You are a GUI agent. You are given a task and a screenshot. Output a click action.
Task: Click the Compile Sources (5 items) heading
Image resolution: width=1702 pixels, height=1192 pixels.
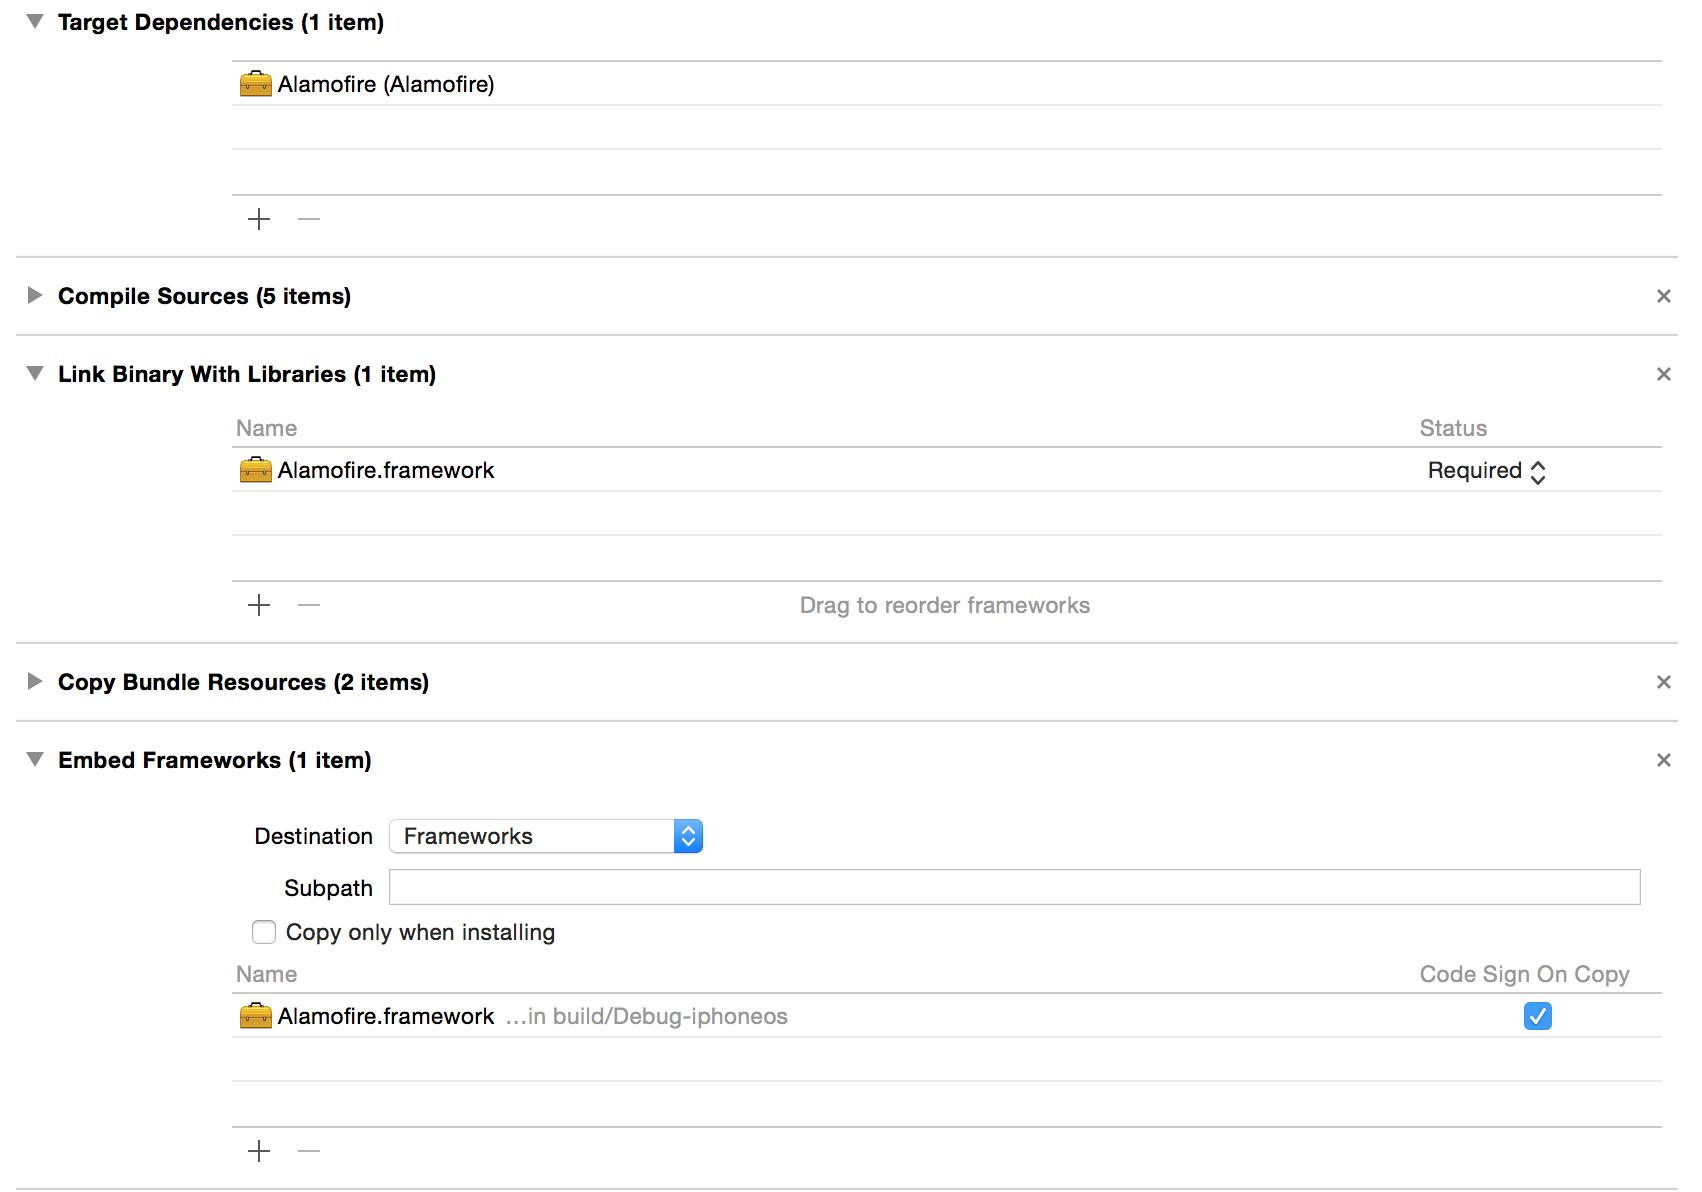click(204, 296)
